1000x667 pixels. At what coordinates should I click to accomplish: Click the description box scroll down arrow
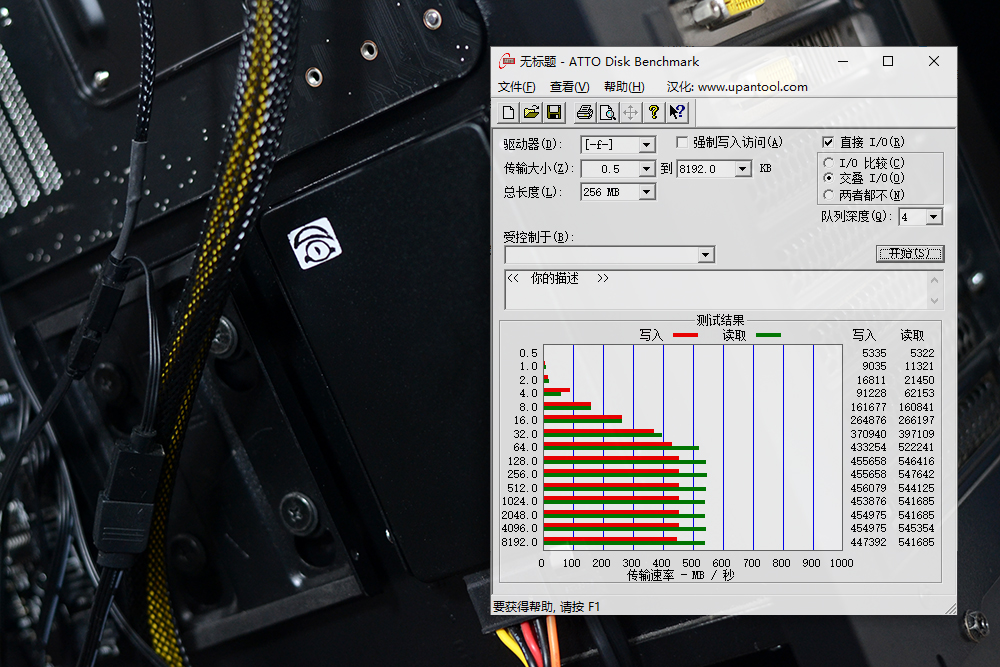[x=934, y=300]
